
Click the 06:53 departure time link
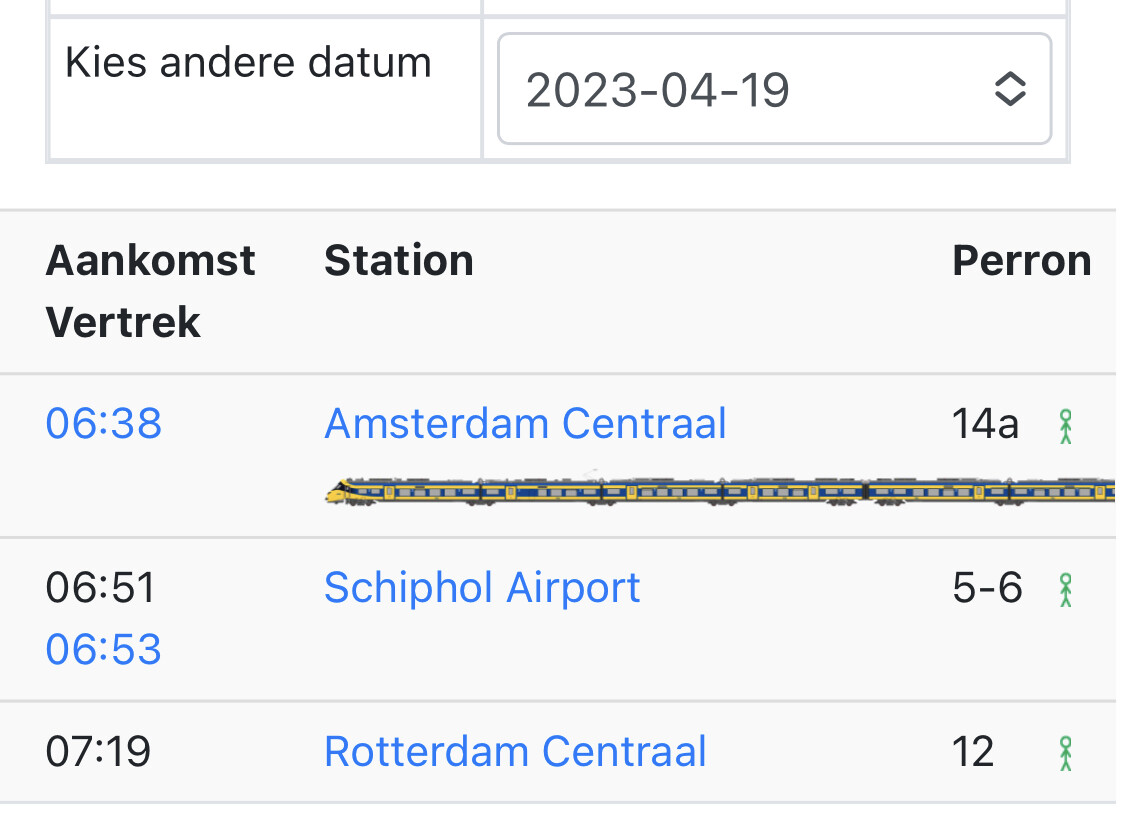tap(104, 650)
